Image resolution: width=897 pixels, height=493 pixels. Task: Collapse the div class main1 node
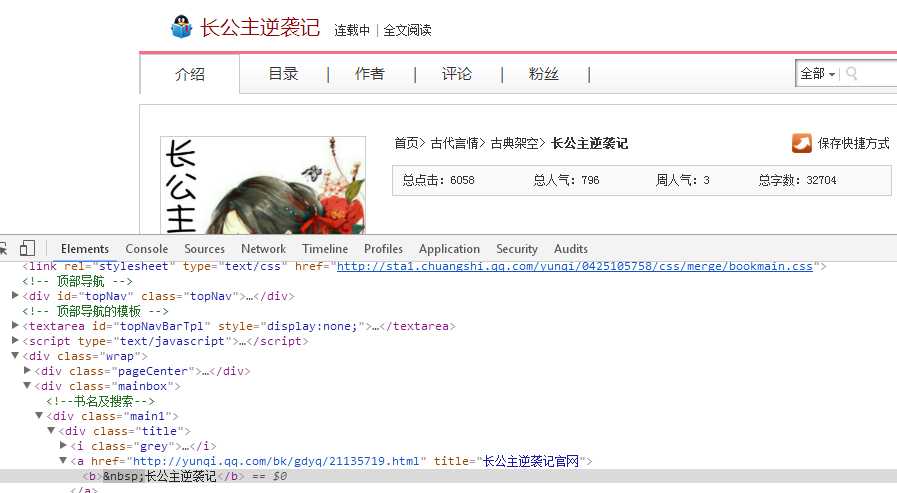click(x=39, y=415)
